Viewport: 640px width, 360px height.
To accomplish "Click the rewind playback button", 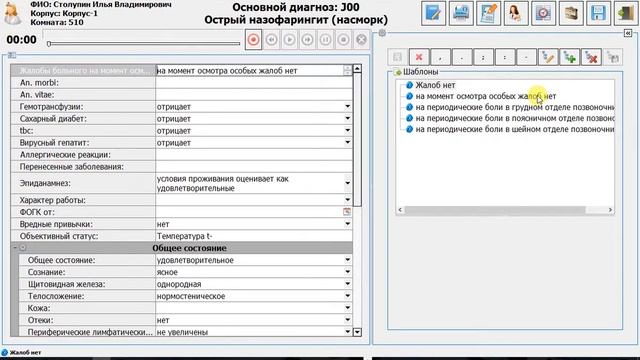I will tap(271, 40).
